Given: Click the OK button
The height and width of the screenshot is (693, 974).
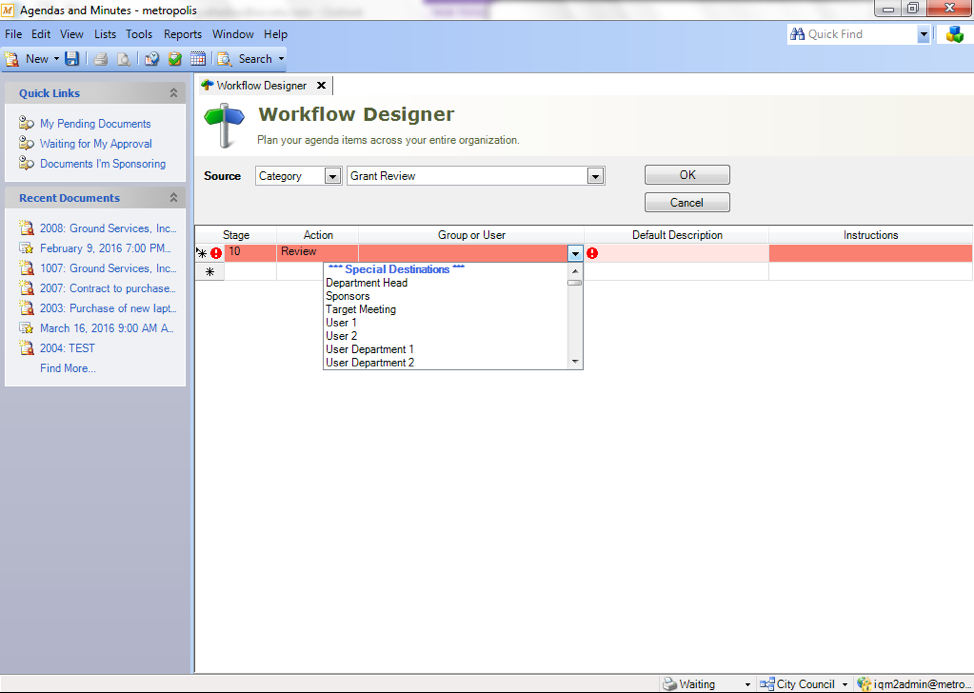Looking at the screenshot, I should pyautogui.click(x=687, y=175).
